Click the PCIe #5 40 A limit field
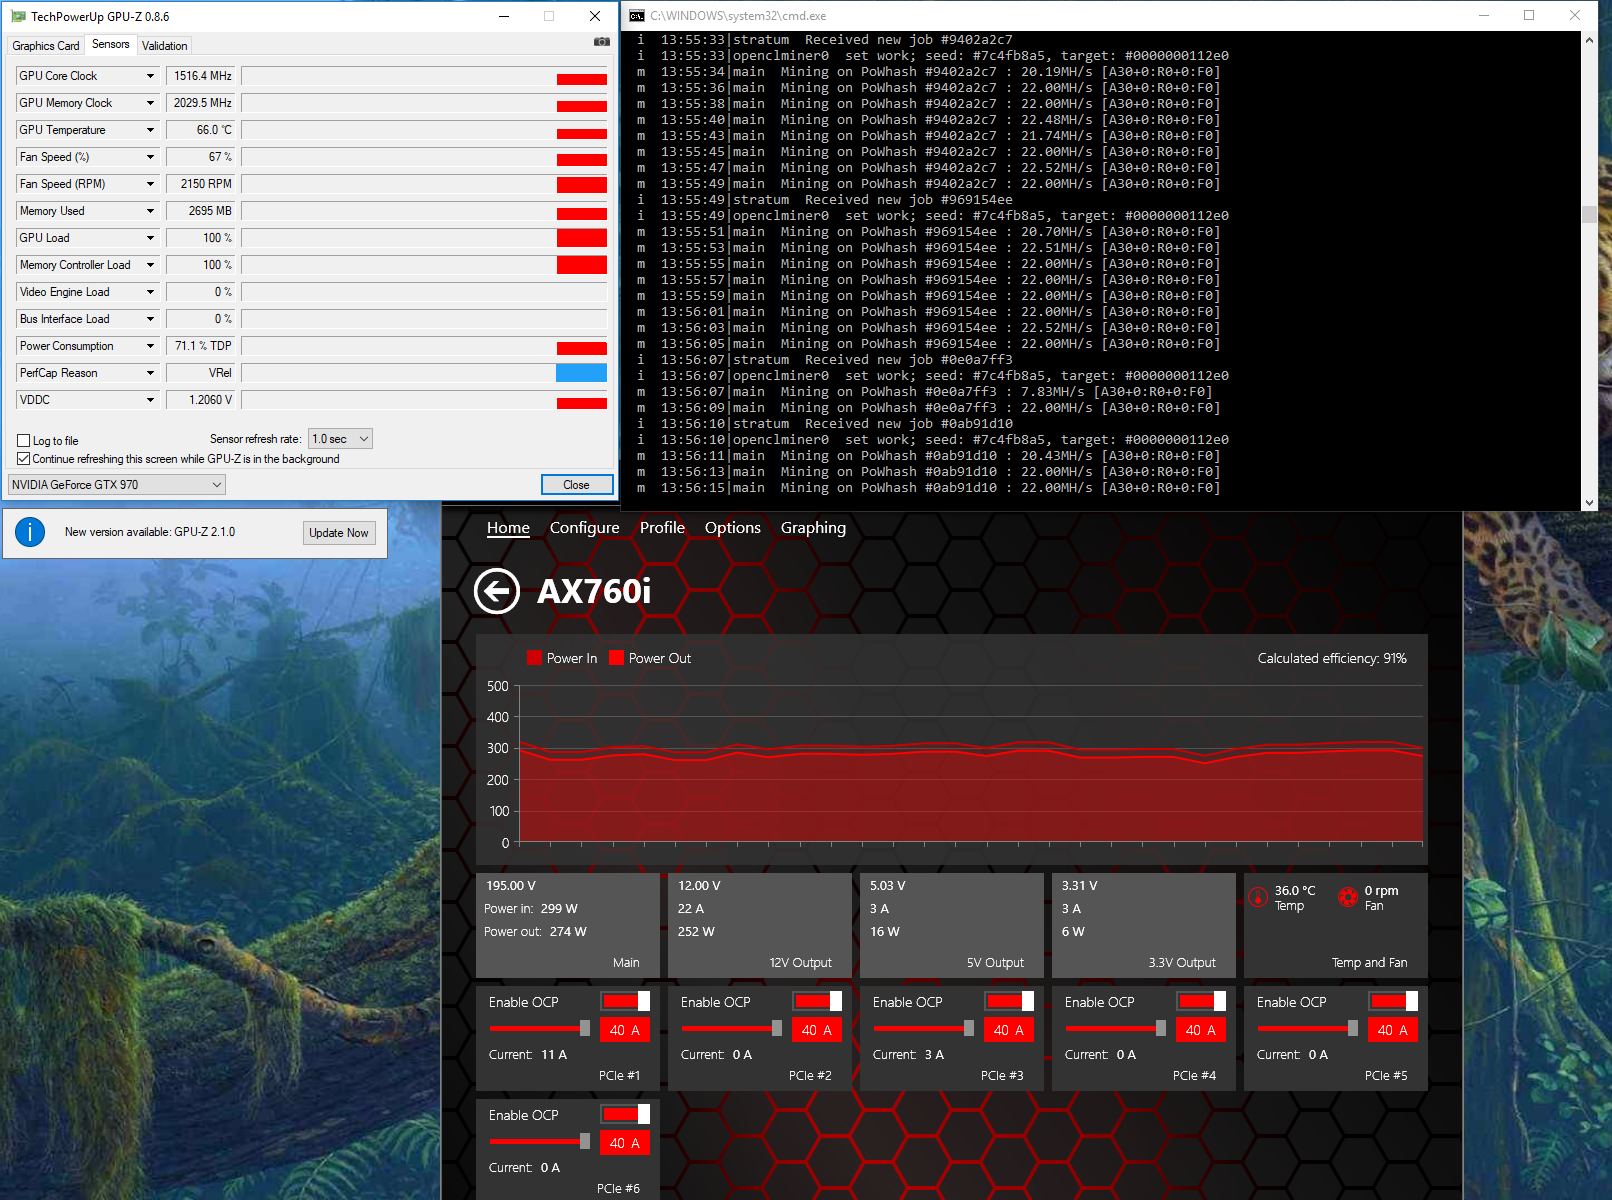Image resolution: width=1612 pixels, height=1200 pixels. (1393, 1030)
